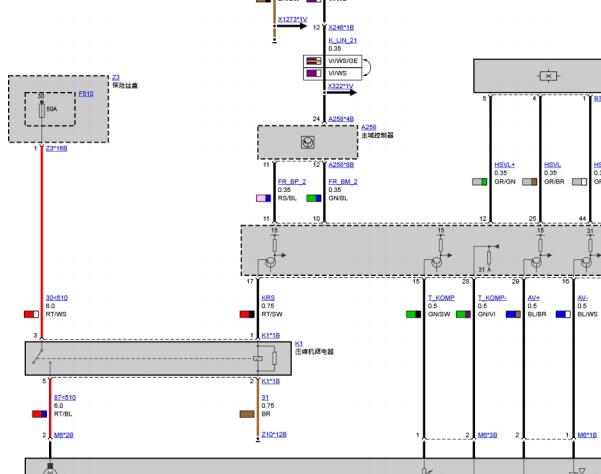Open the Z3 fuse box link
The image size is (601, 474).
(x=116, y=77)
